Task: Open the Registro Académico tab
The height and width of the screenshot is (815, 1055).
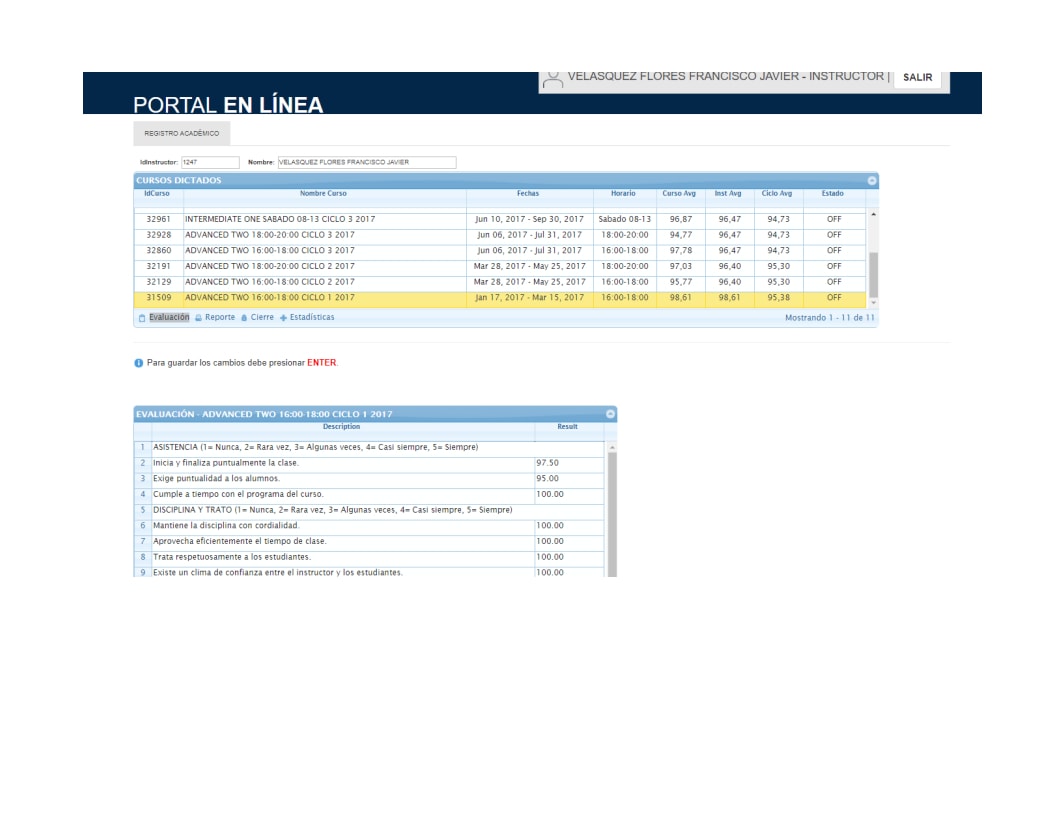Action: point(182,133)
